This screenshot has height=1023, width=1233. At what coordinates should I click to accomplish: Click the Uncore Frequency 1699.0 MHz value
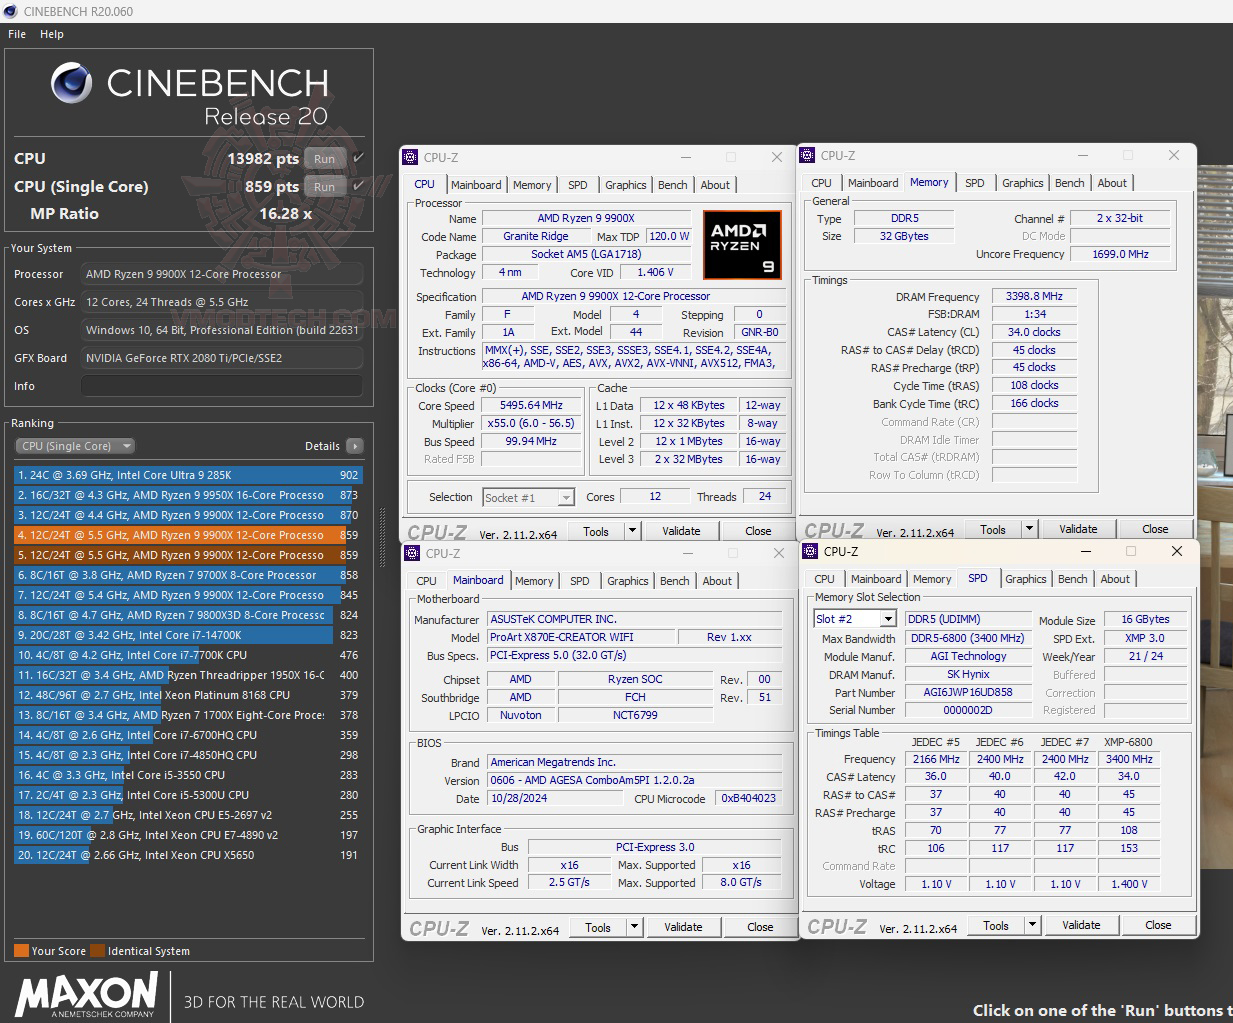click(1120, 254)
